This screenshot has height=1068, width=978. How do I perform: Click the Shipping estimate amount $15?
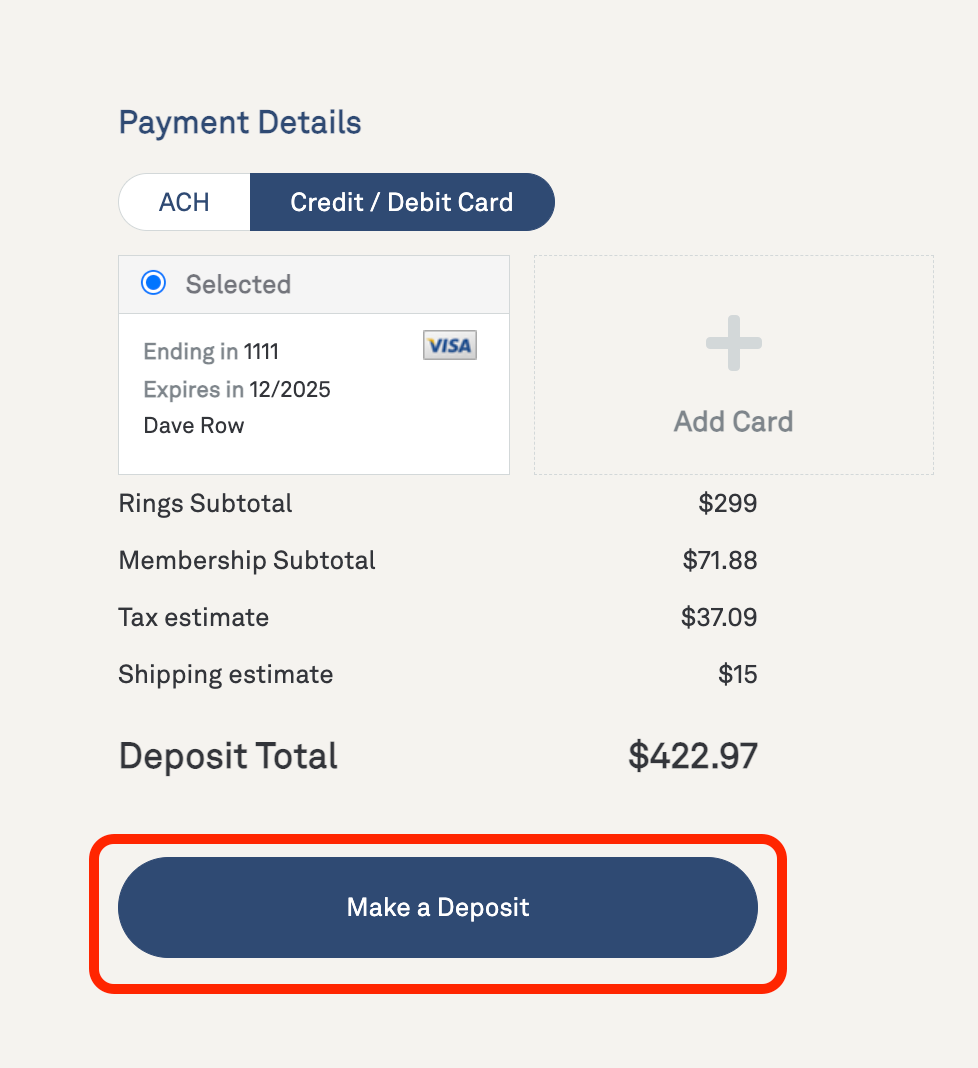(737, 674)
